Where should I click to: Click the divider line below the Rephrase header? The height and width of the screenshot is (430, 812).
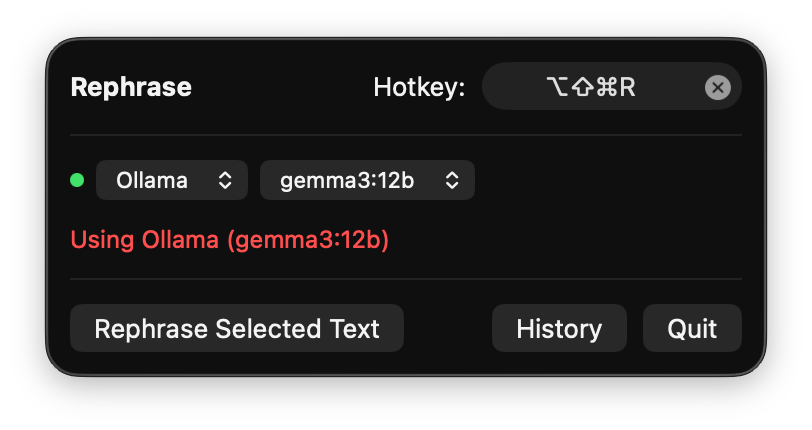pos(406,135)
